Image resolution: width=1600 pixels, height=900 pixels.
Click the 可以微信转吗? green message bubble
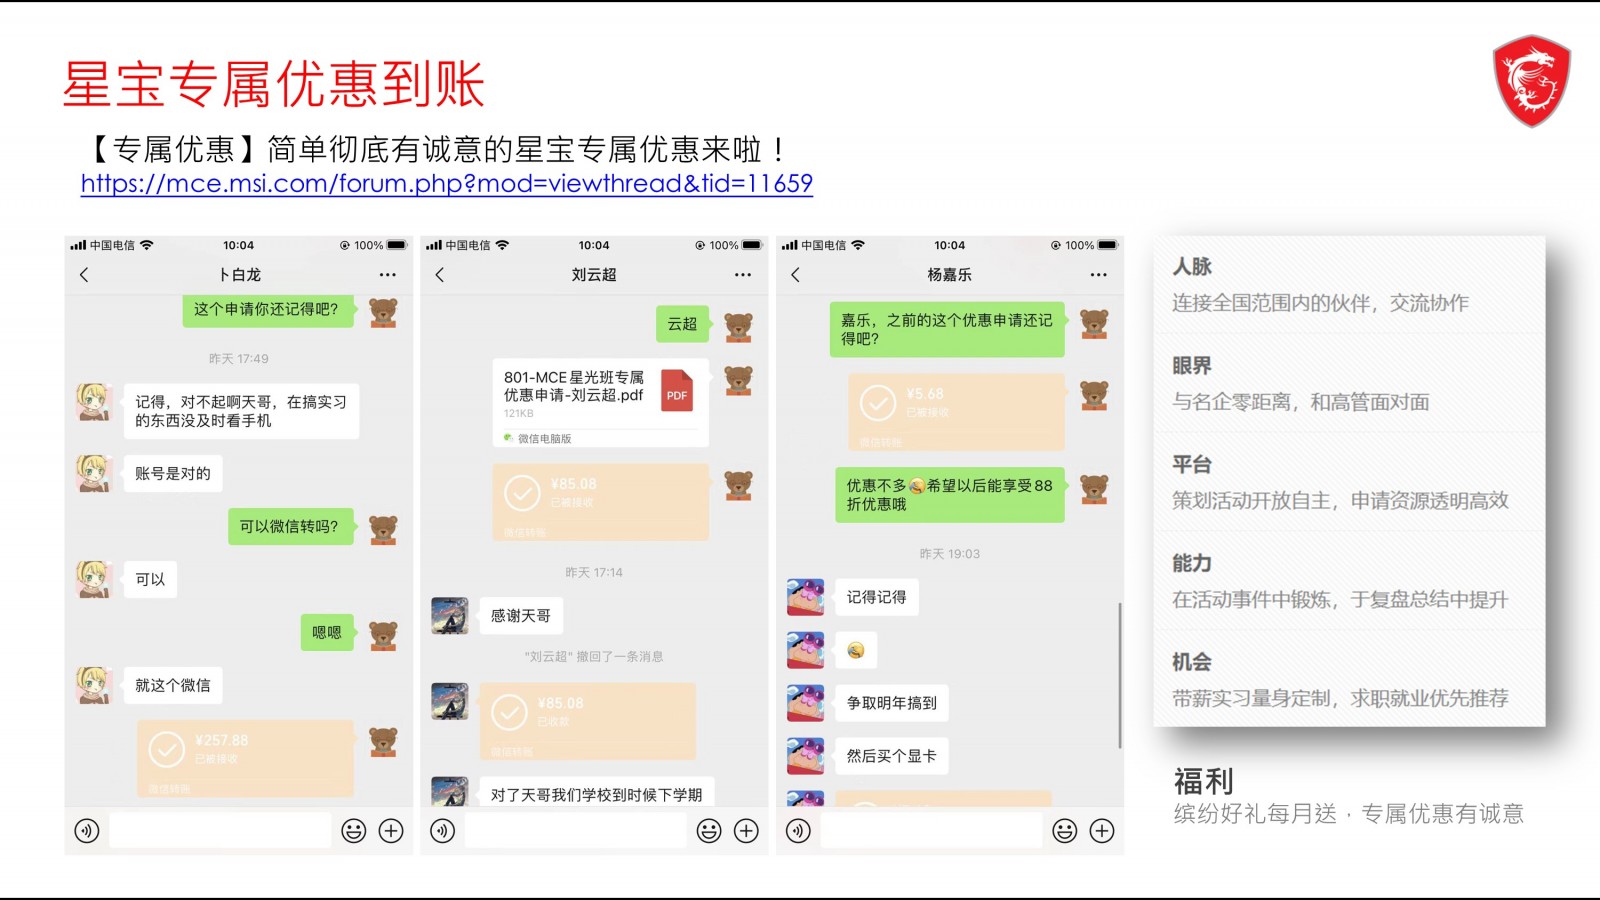click(292, 526)
